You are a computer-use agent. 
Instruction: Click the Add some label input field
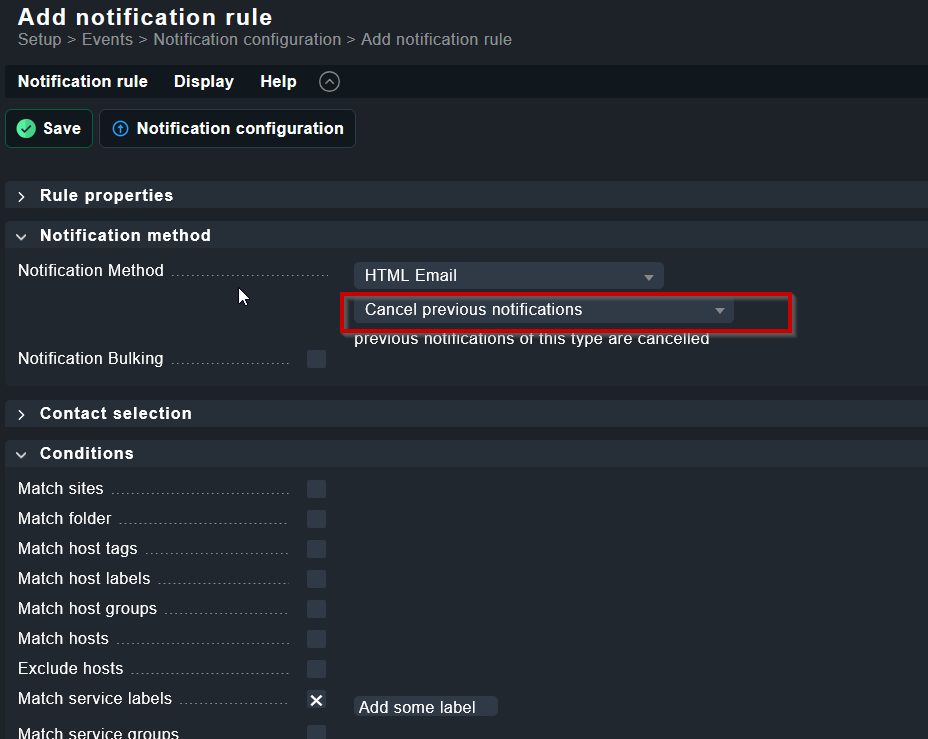pos(425,708)
